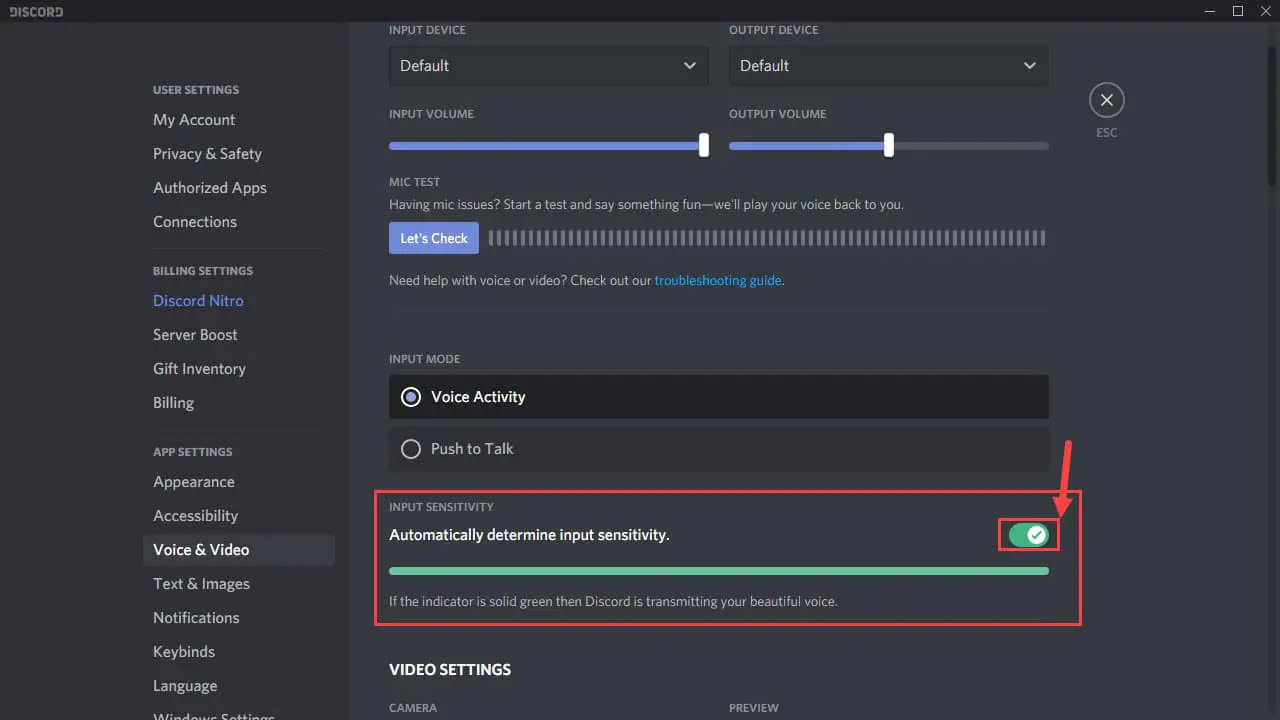Image resolution: width=1280 pixels, height=720 pixels.
Task: Click the green input sensitivity indicator bar
Action: point(719,571)
